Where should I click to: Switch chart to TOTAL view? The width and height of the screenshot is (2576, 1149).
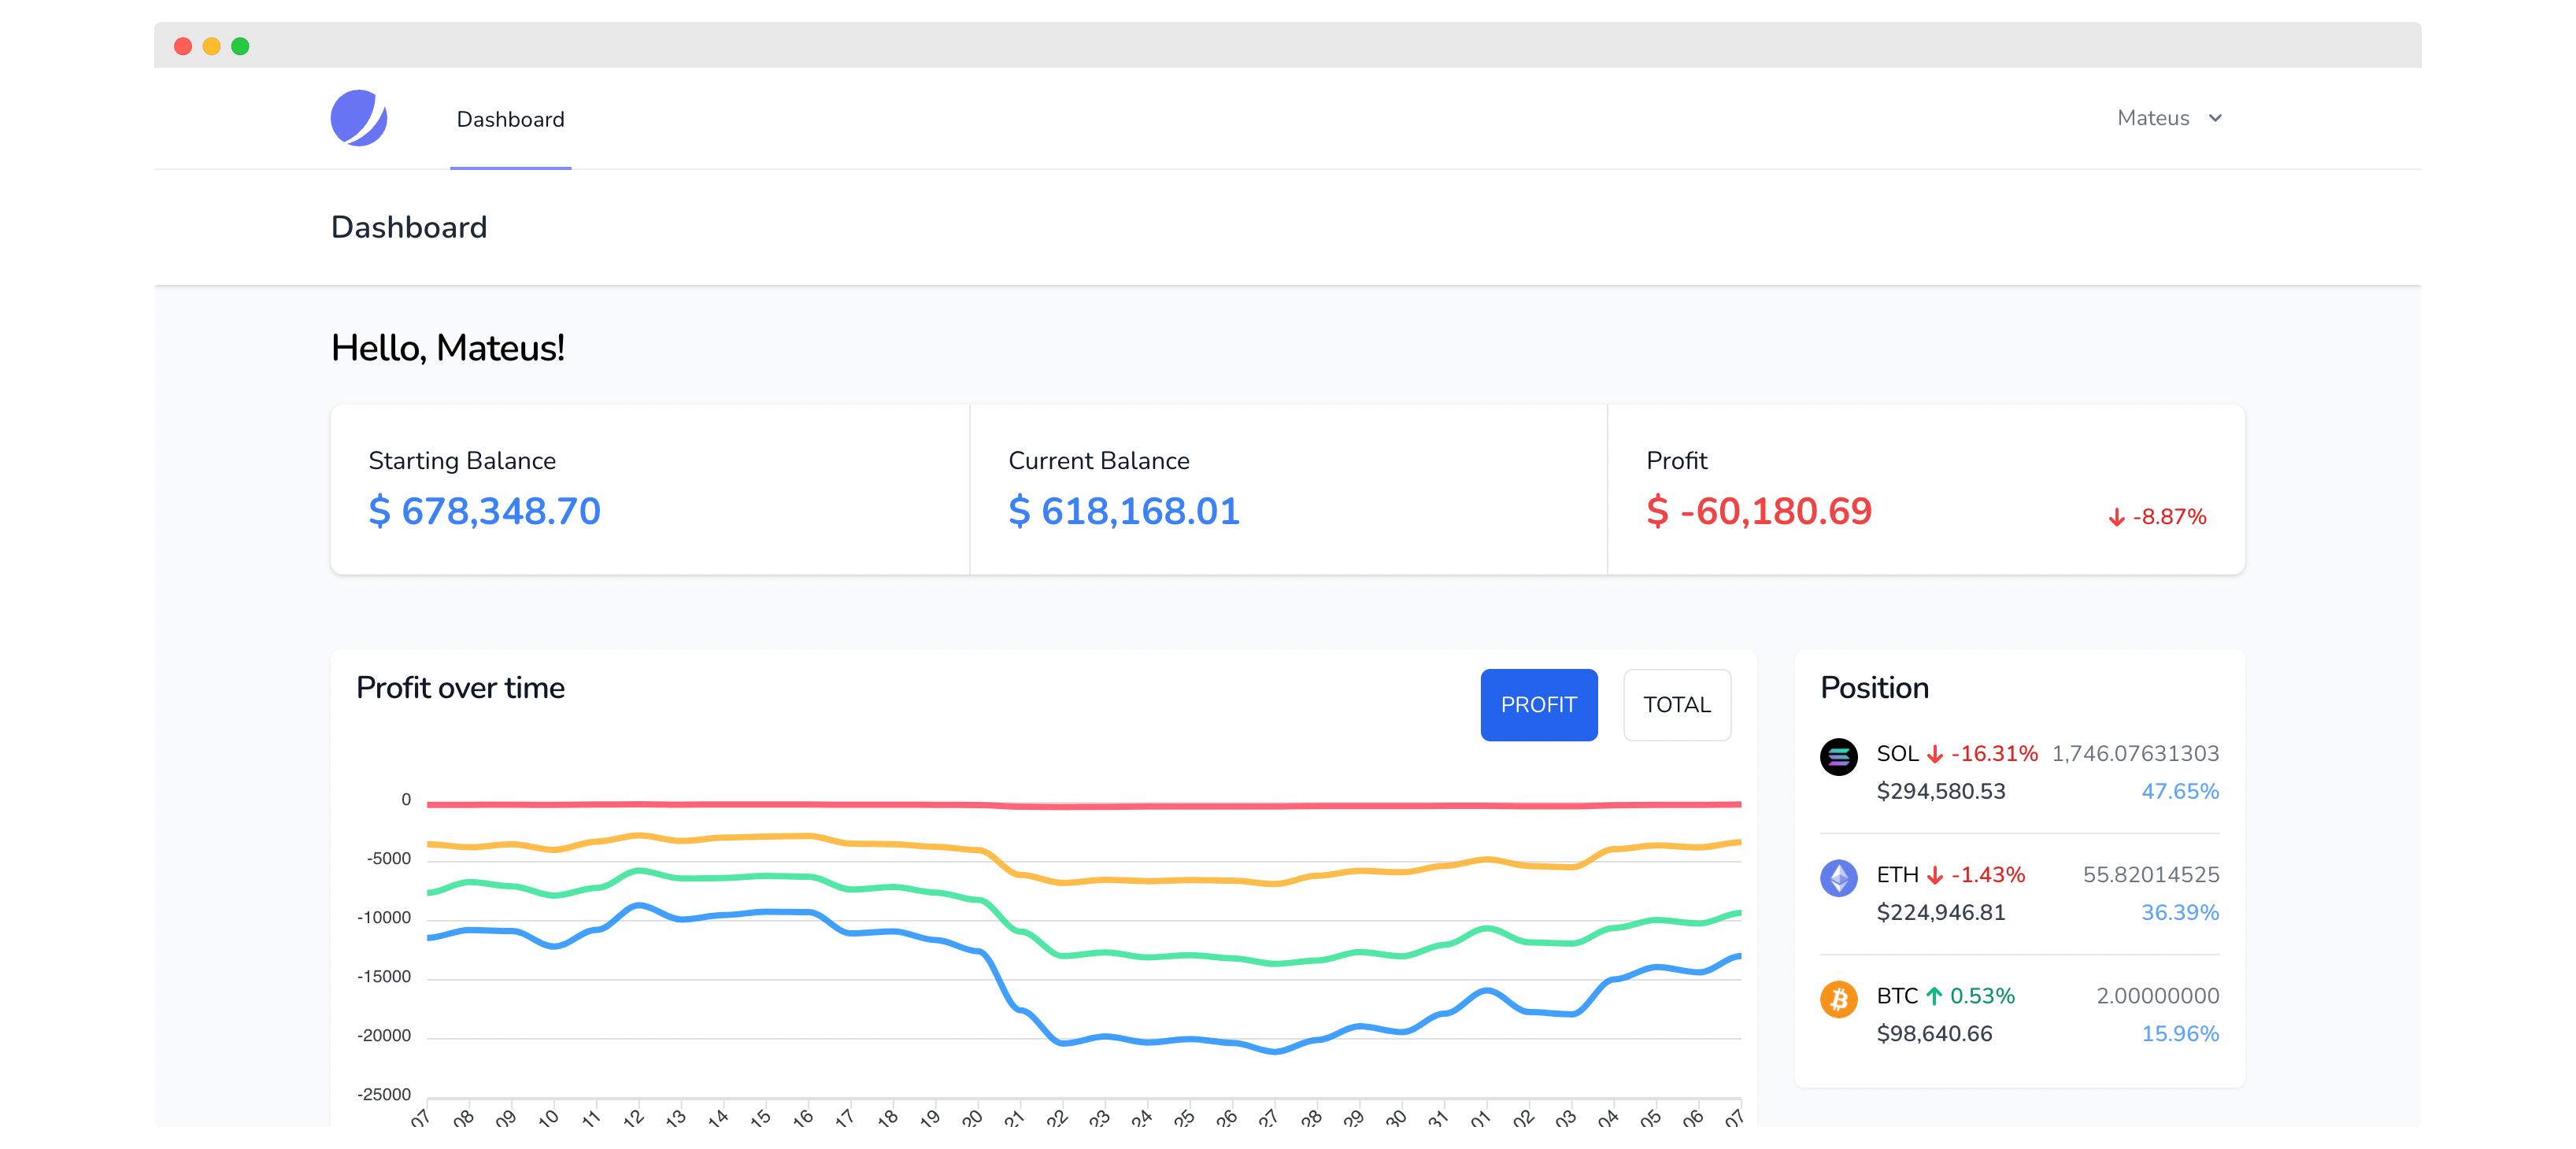pos(1676,705)
